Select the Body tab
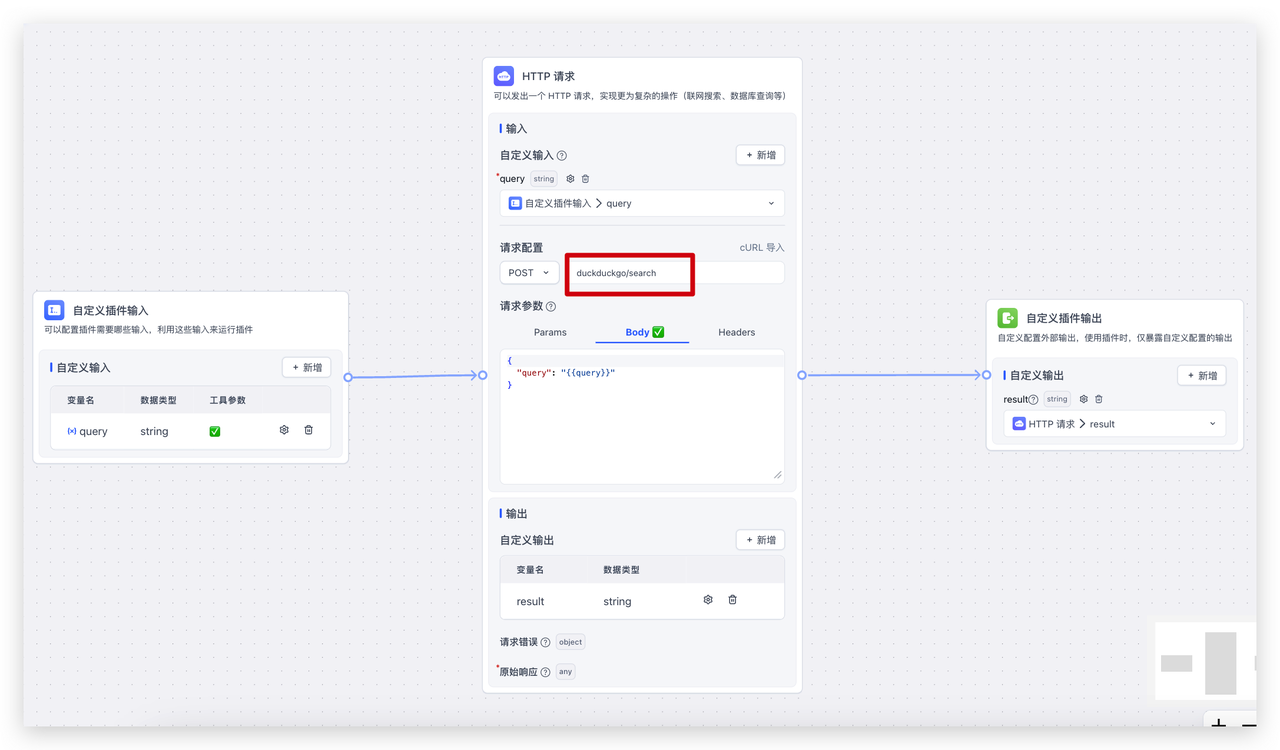1280x750 pixels. (642, 332)
